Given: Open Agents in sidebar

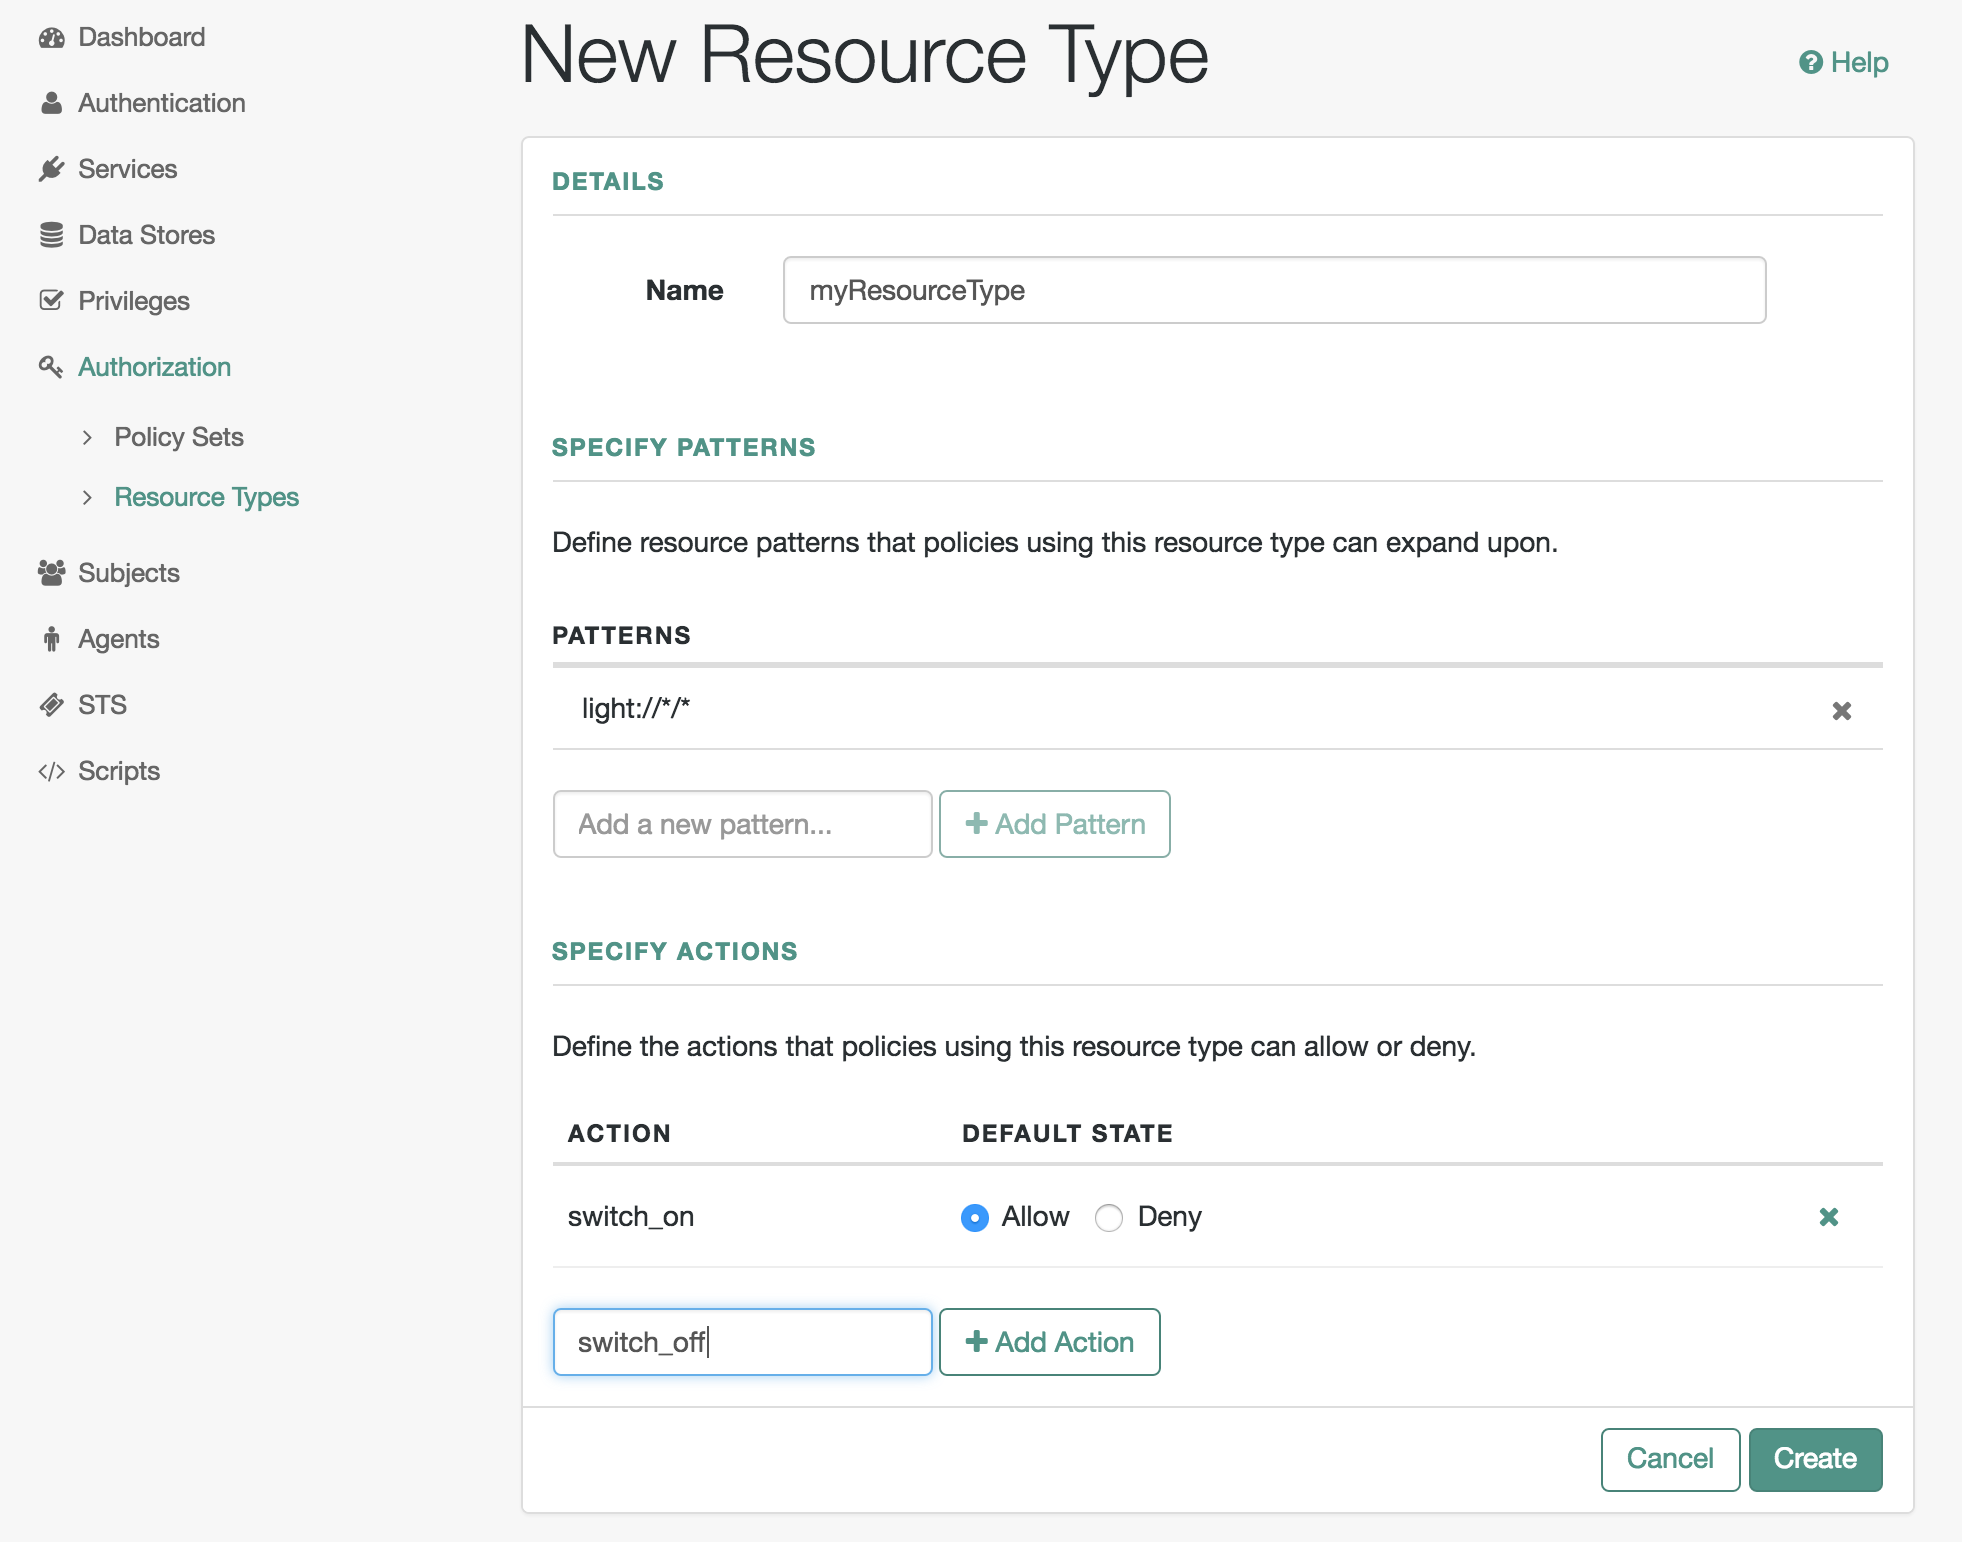Looking at the screenshot, I should (119, 640).
